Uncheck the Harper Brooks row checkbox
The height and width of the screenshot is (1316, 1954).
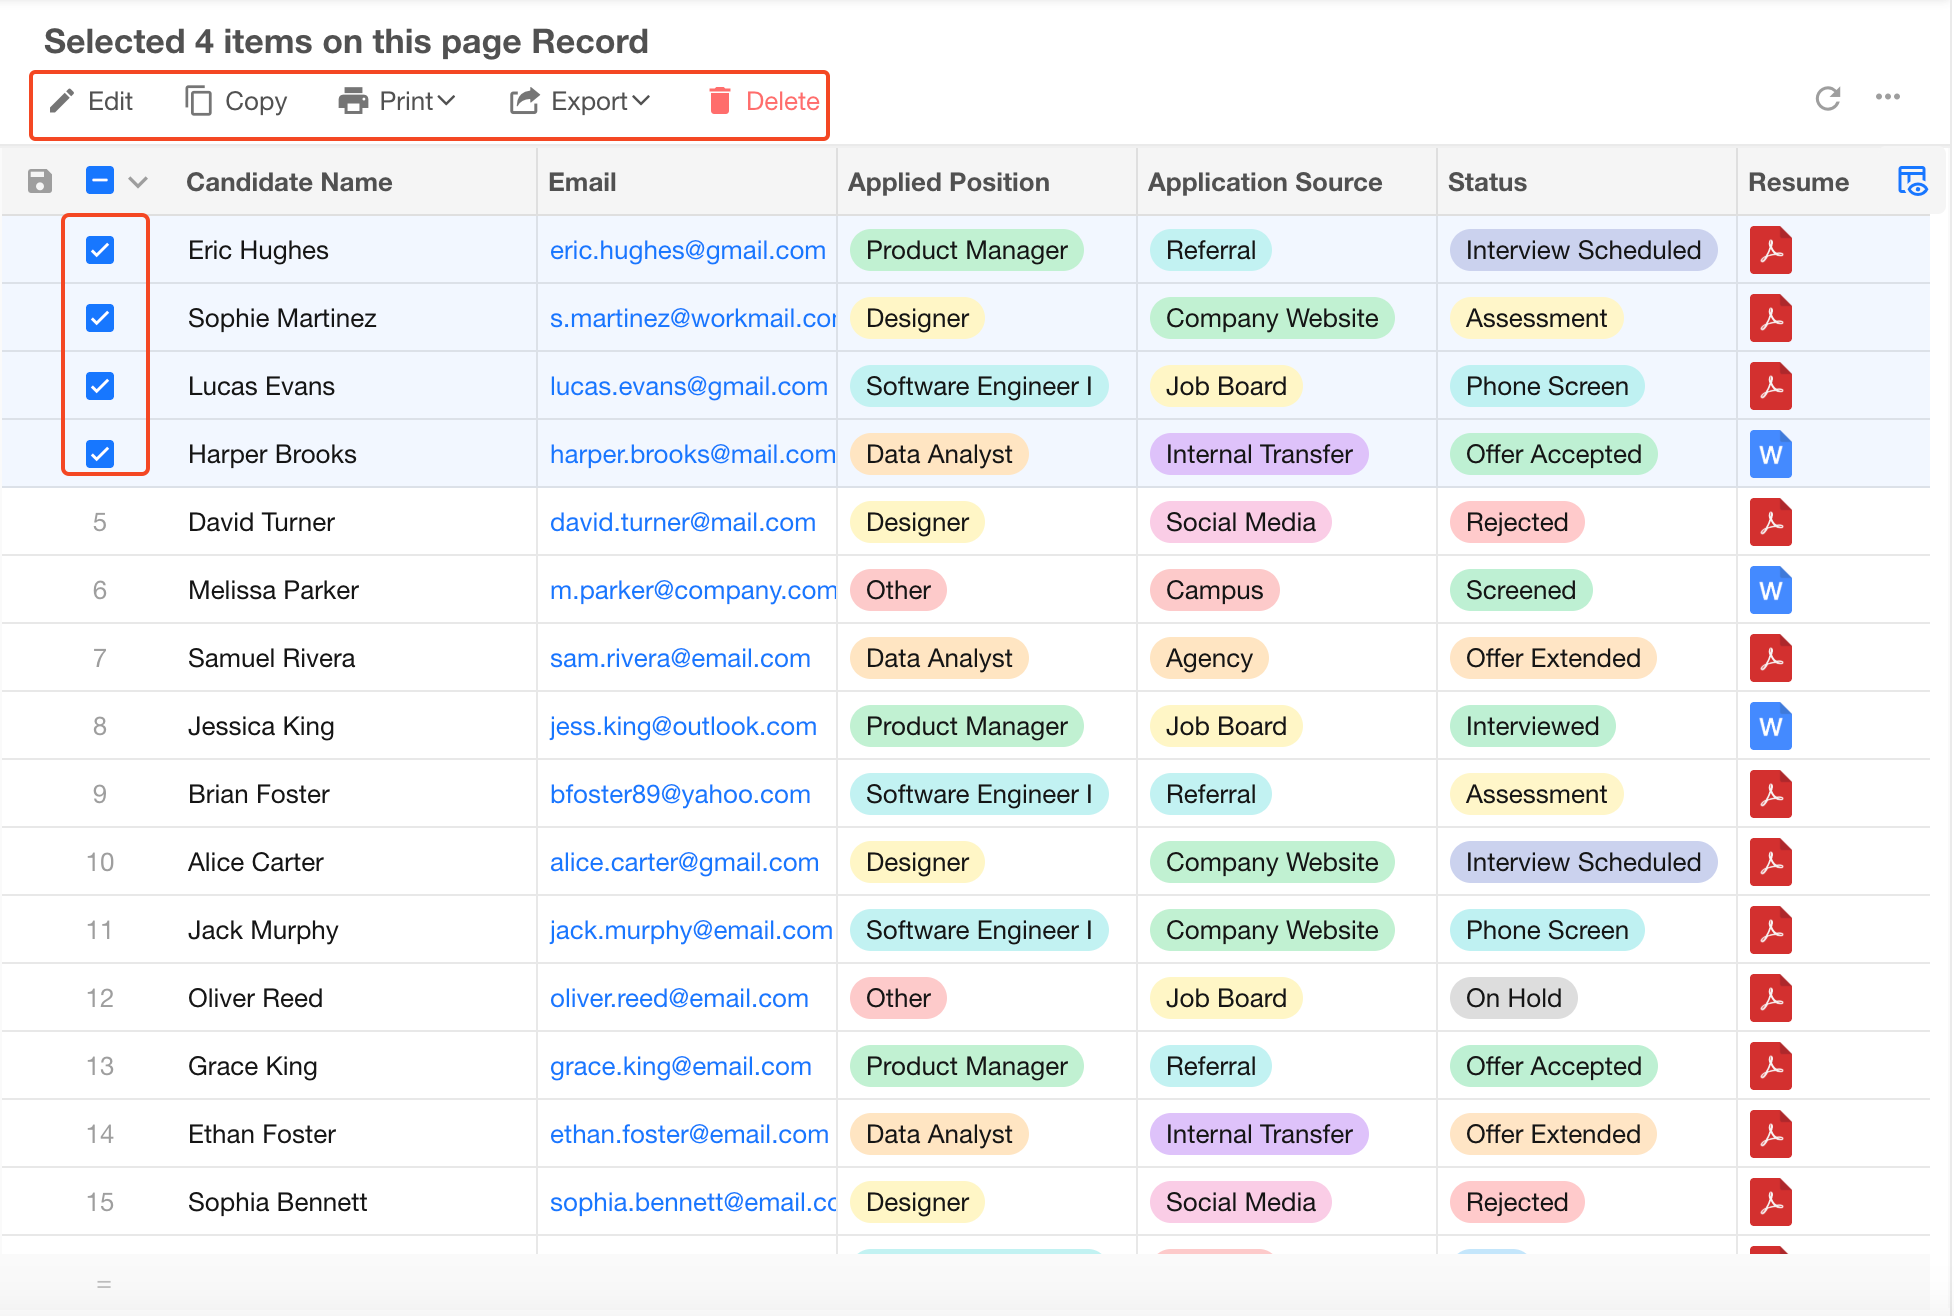pos(100,454)
